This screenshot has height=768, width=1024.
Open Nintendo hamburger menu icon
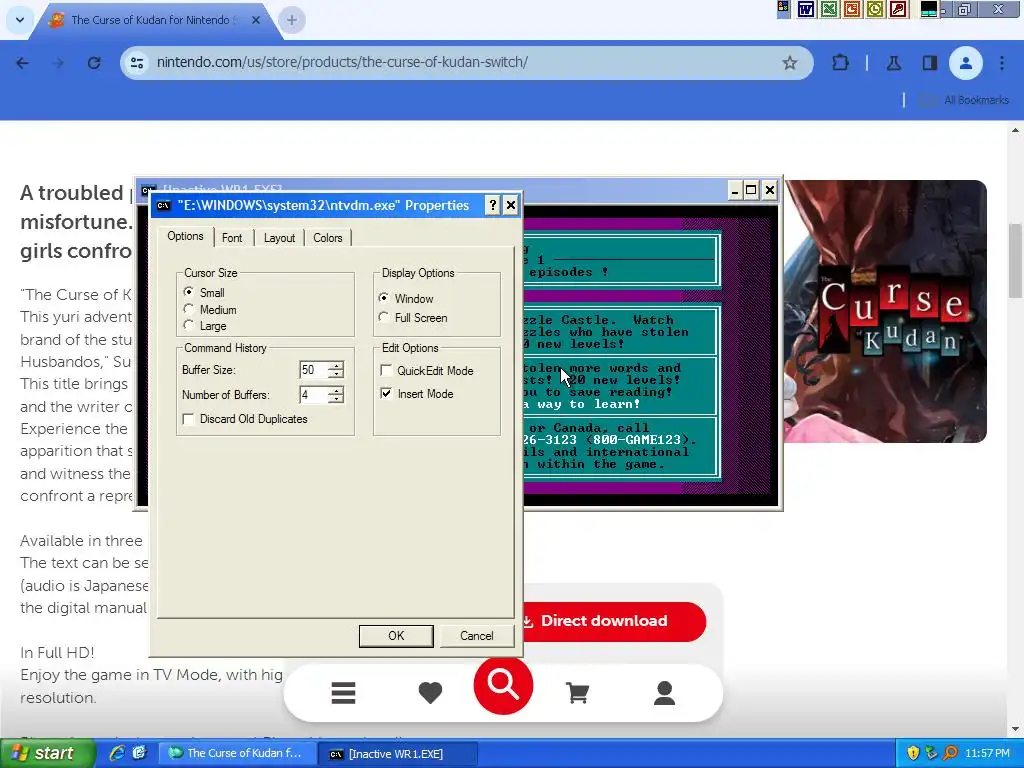(x=344, y=693)
